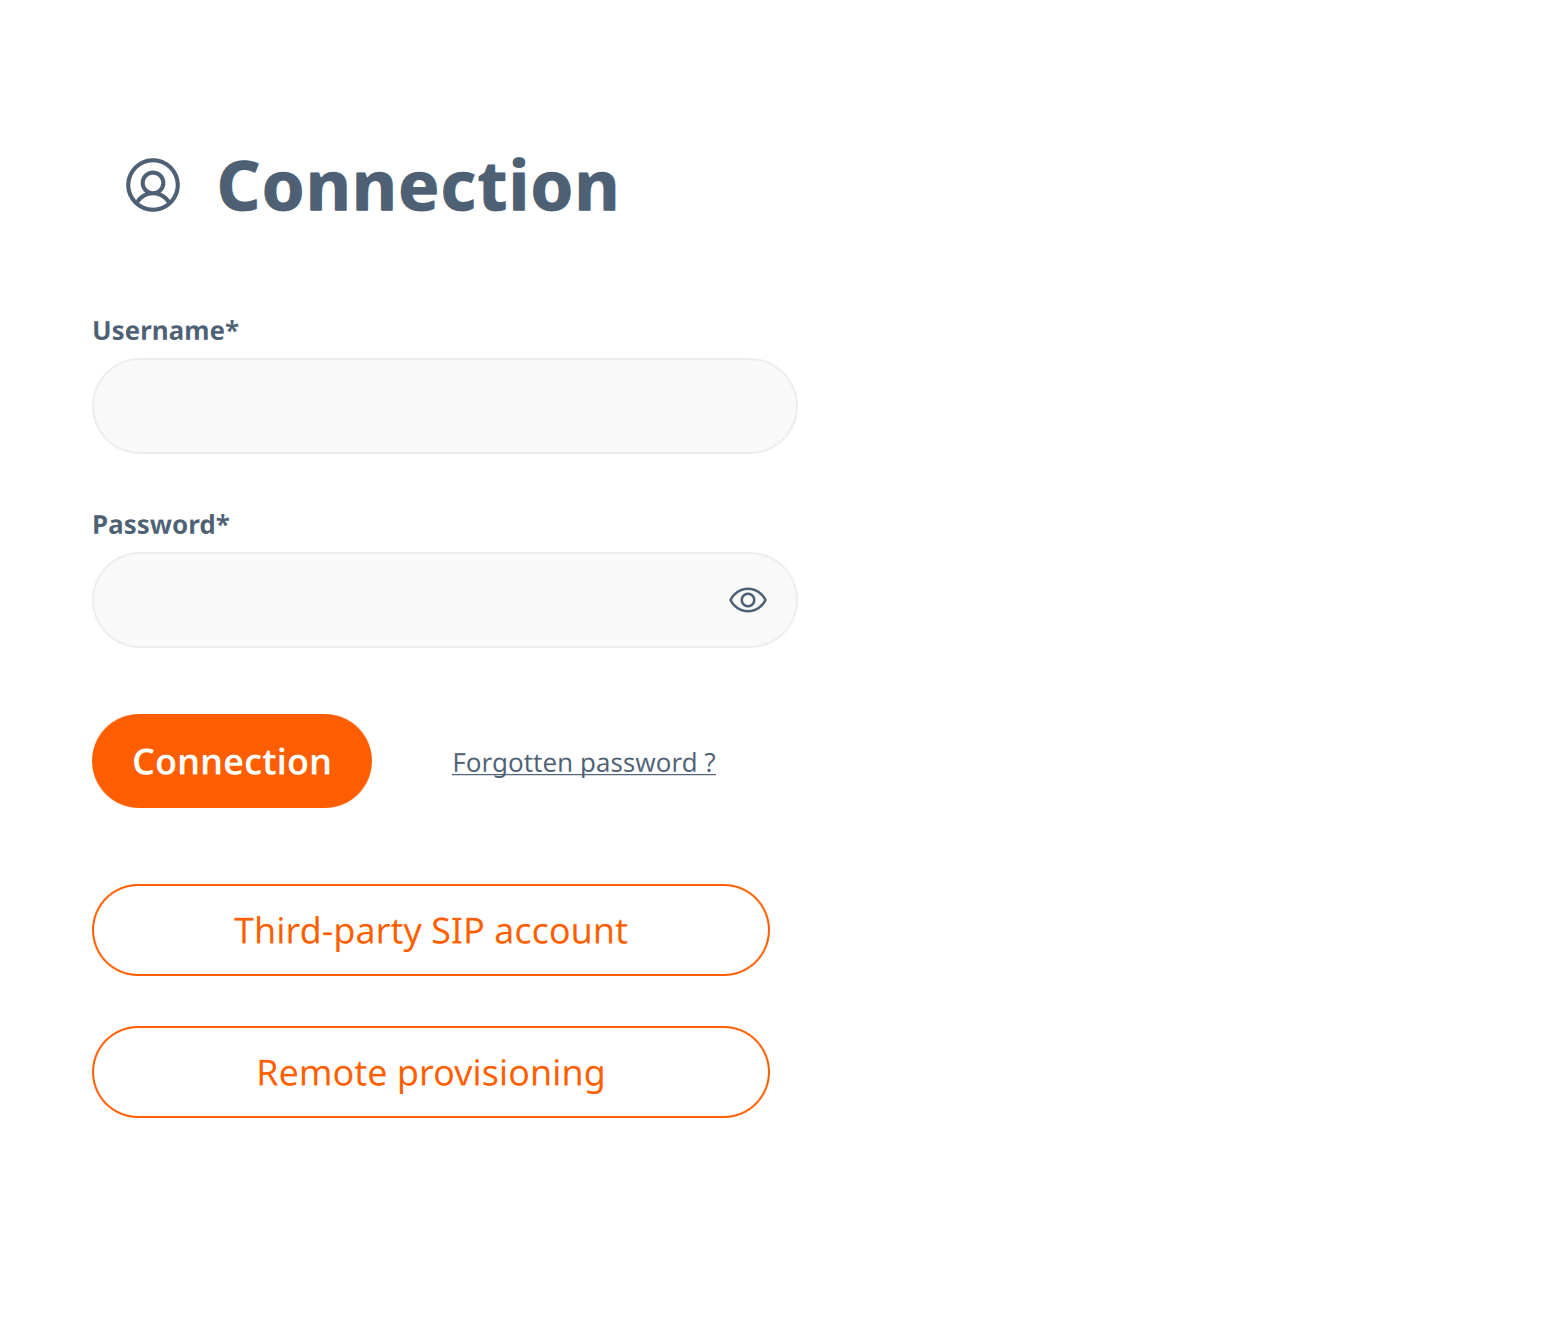Click the user avatar icon beside Connection heading

[152, 186]
